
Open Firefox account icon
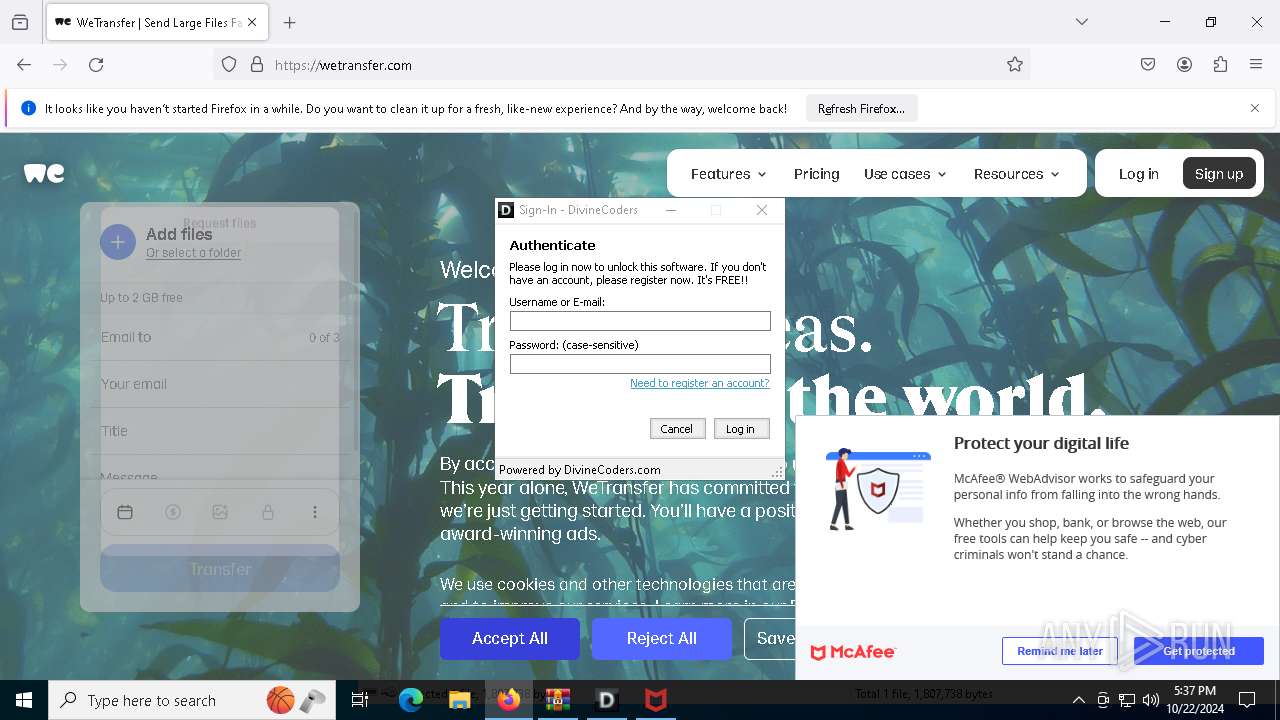pyautogui.click(x=1184, y=65)
